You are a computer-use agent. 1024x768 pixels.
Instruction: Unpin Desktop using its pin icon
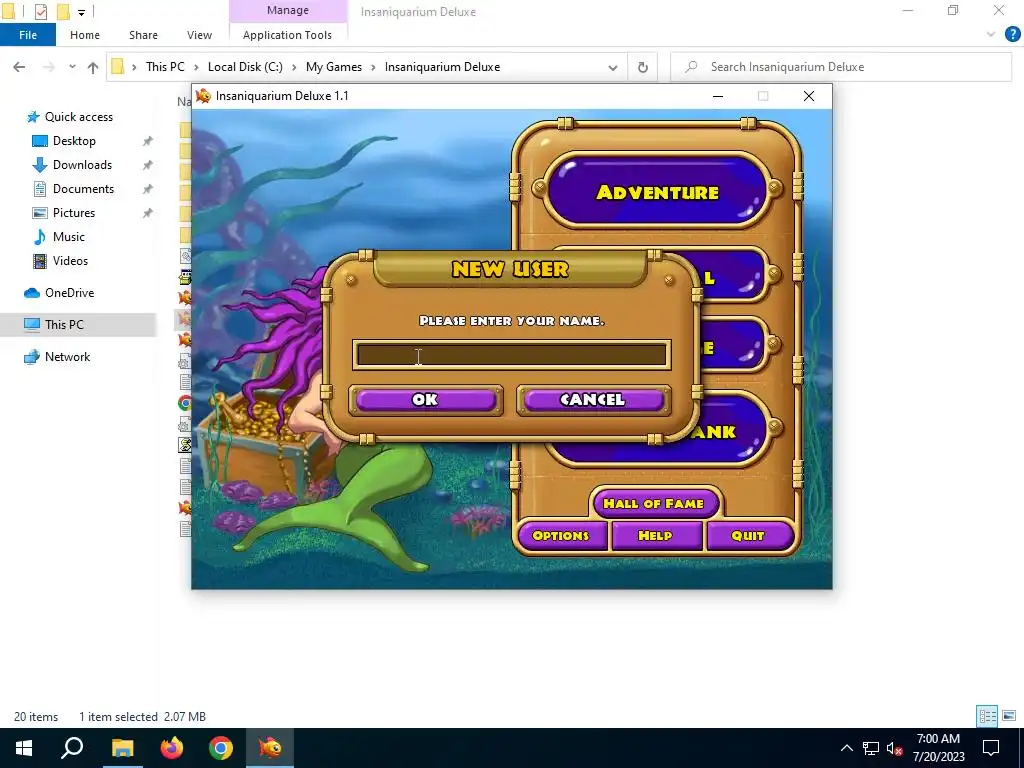148,141
